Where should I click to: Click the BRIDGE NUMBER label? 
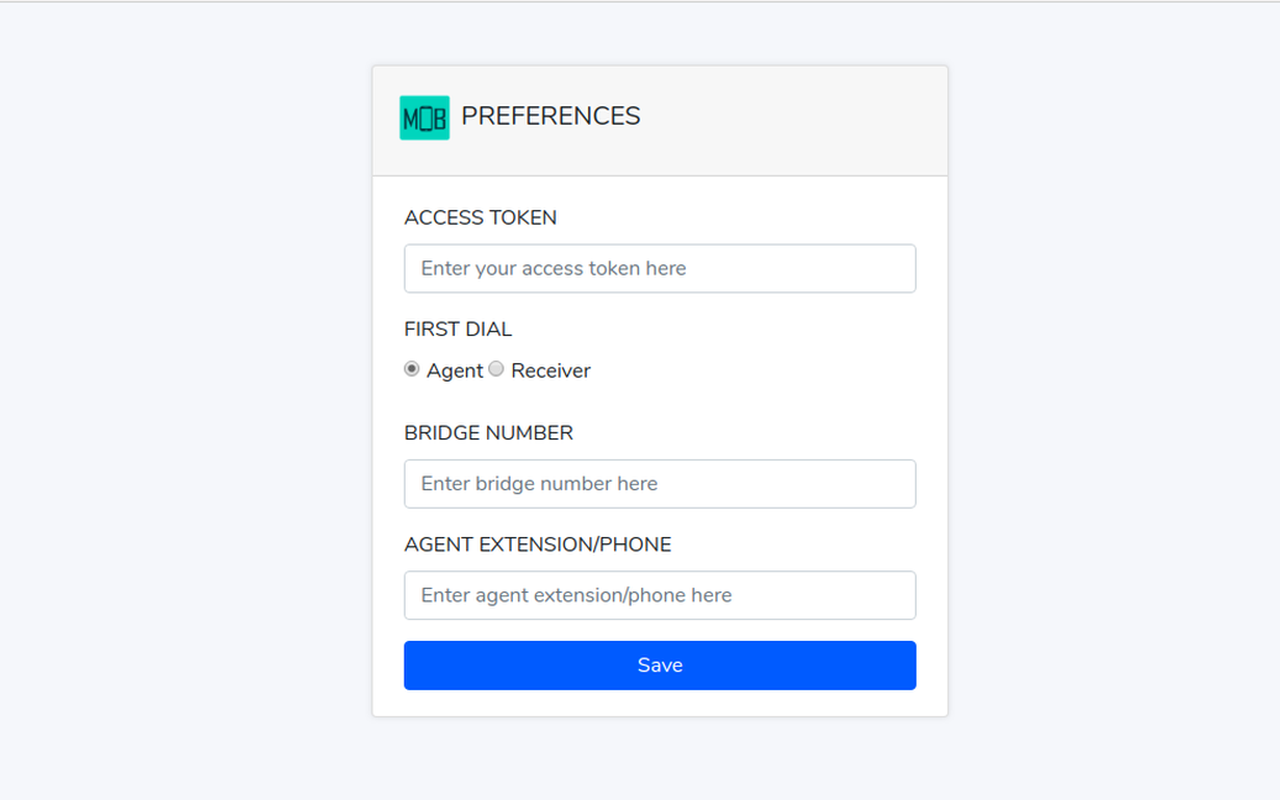tap(488, 432)
